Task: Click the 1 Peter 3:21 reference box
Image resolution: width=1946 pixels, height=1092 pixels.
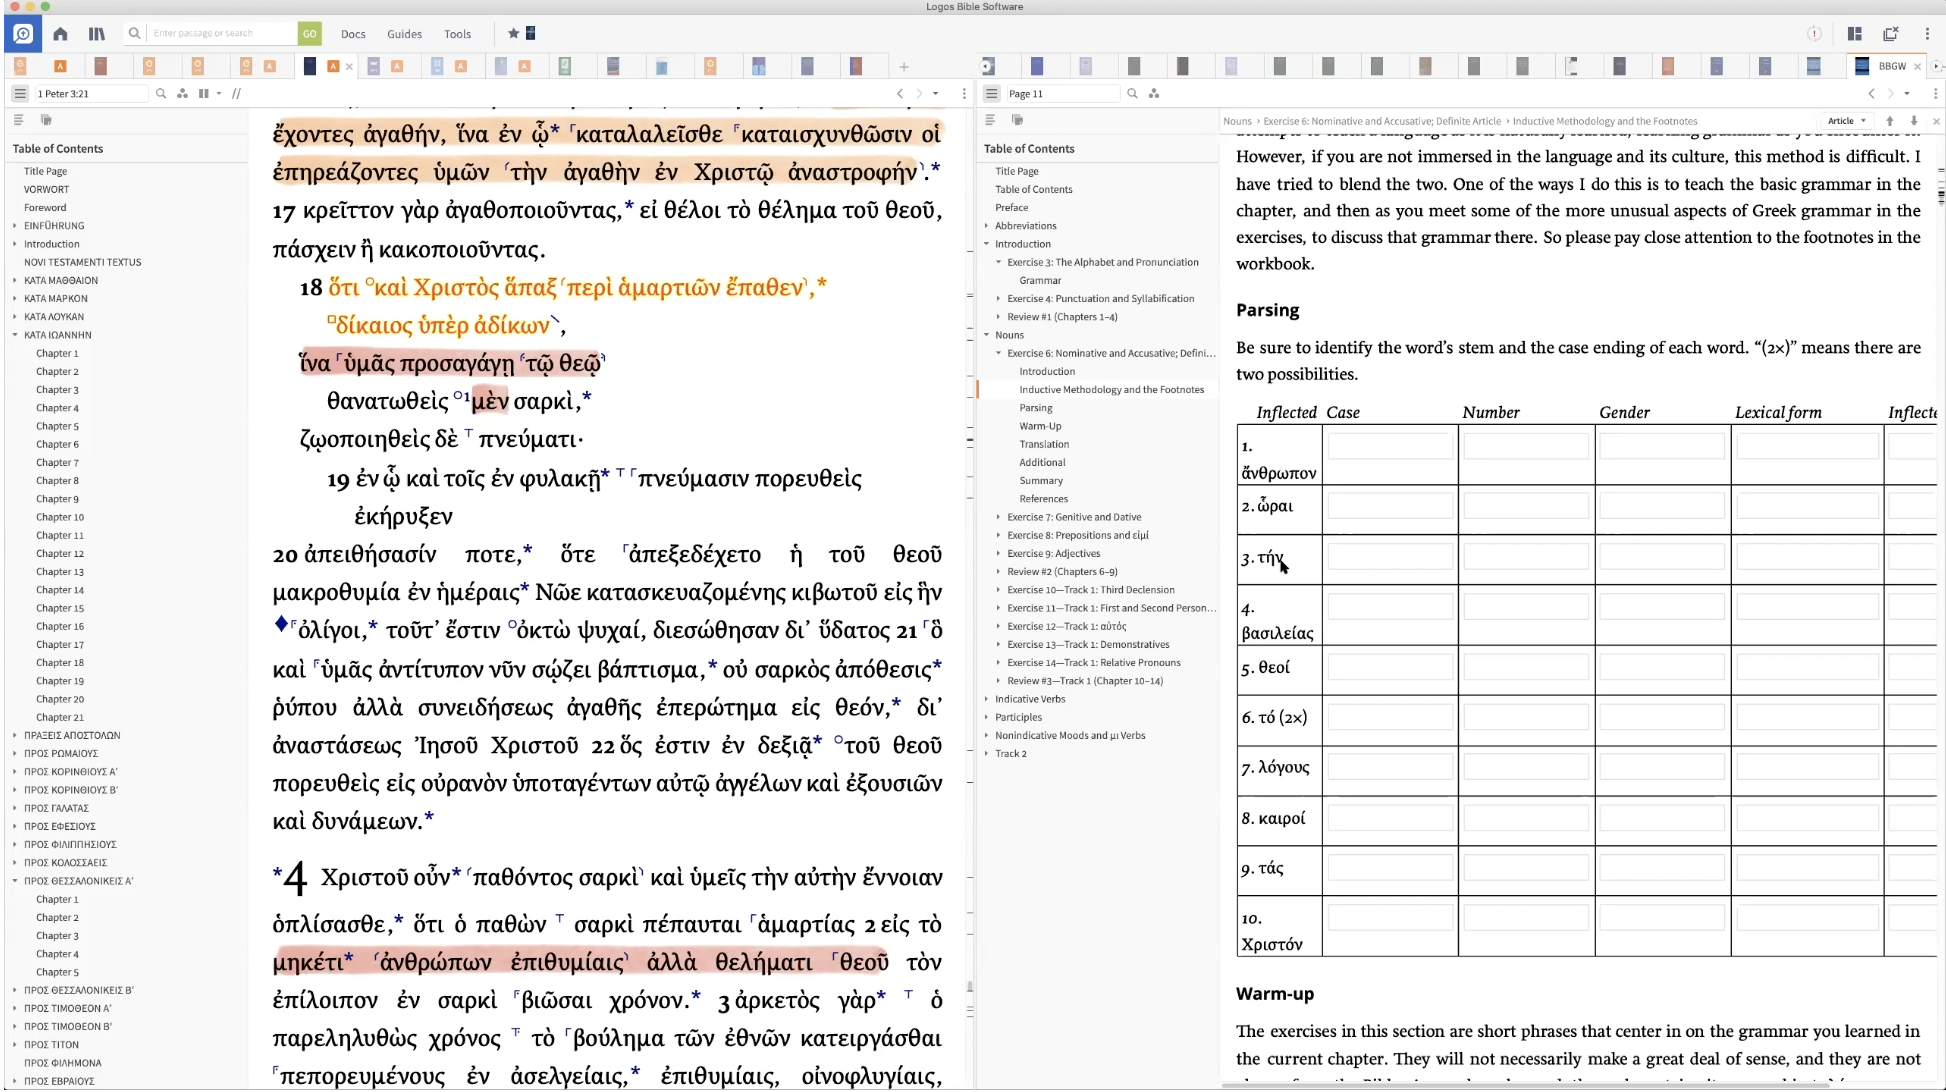Action: 90,93
